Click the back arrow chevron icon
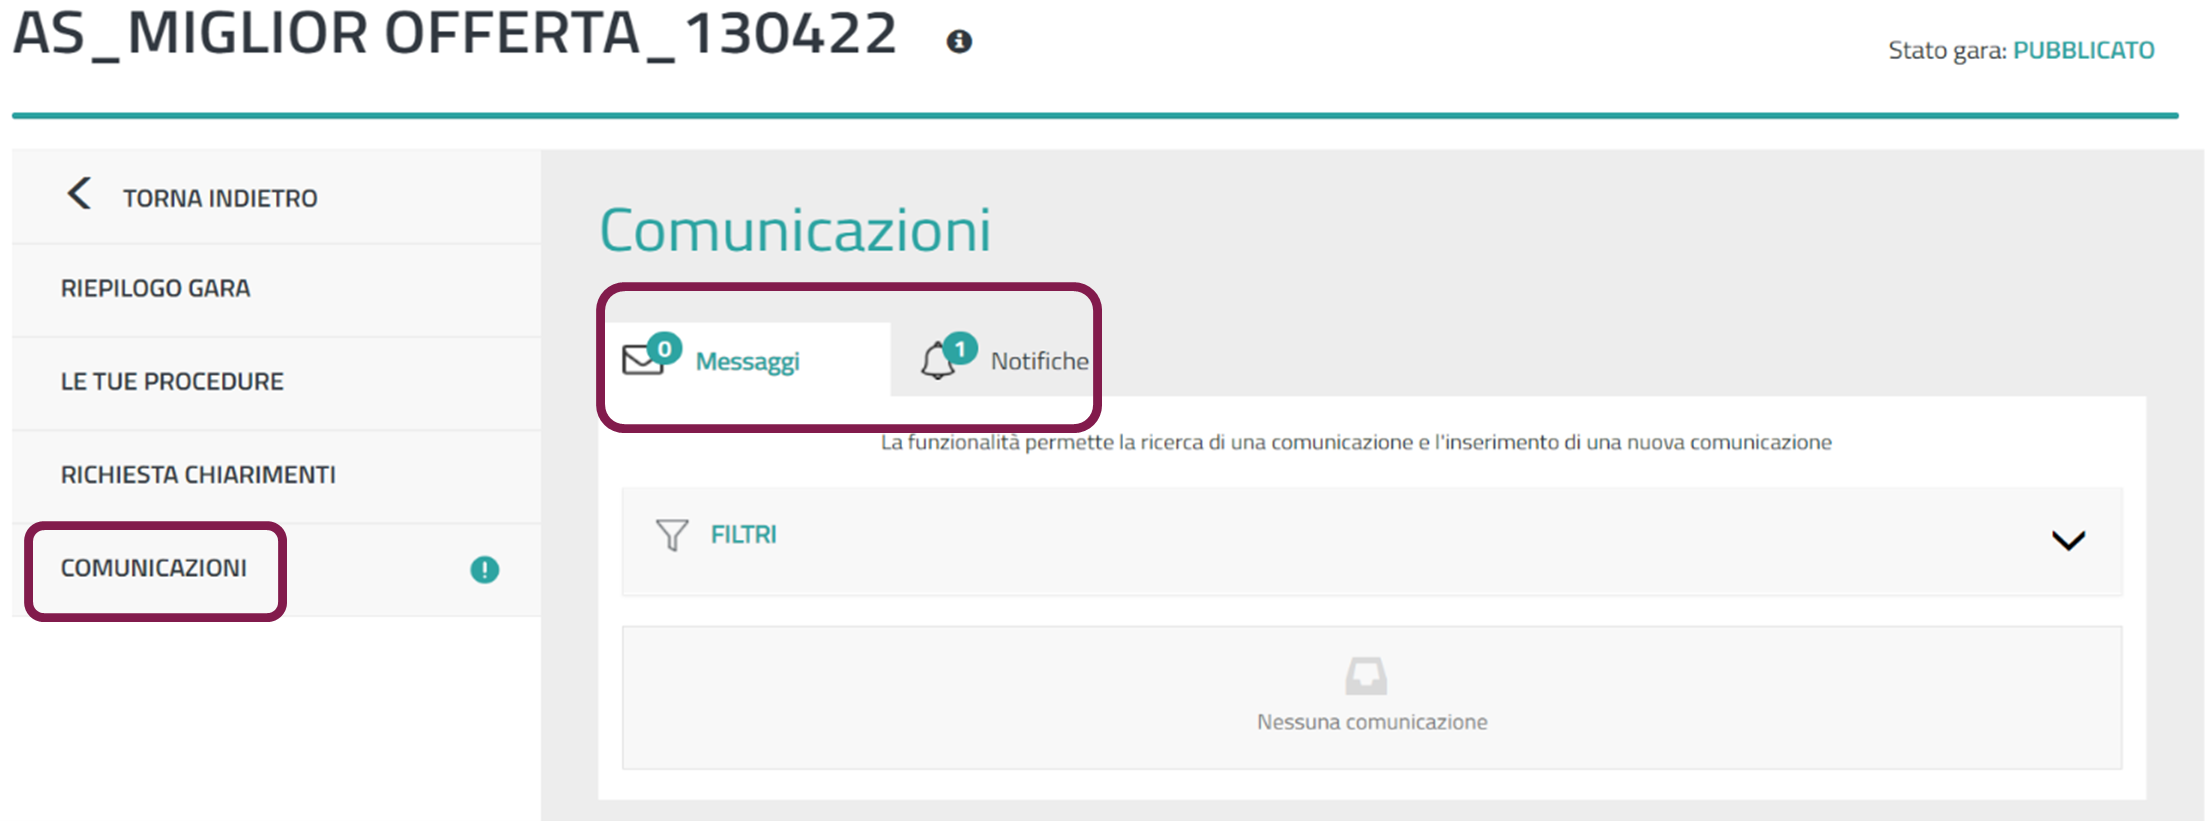This screenshot has width=2209, height=821. [79, 193]
